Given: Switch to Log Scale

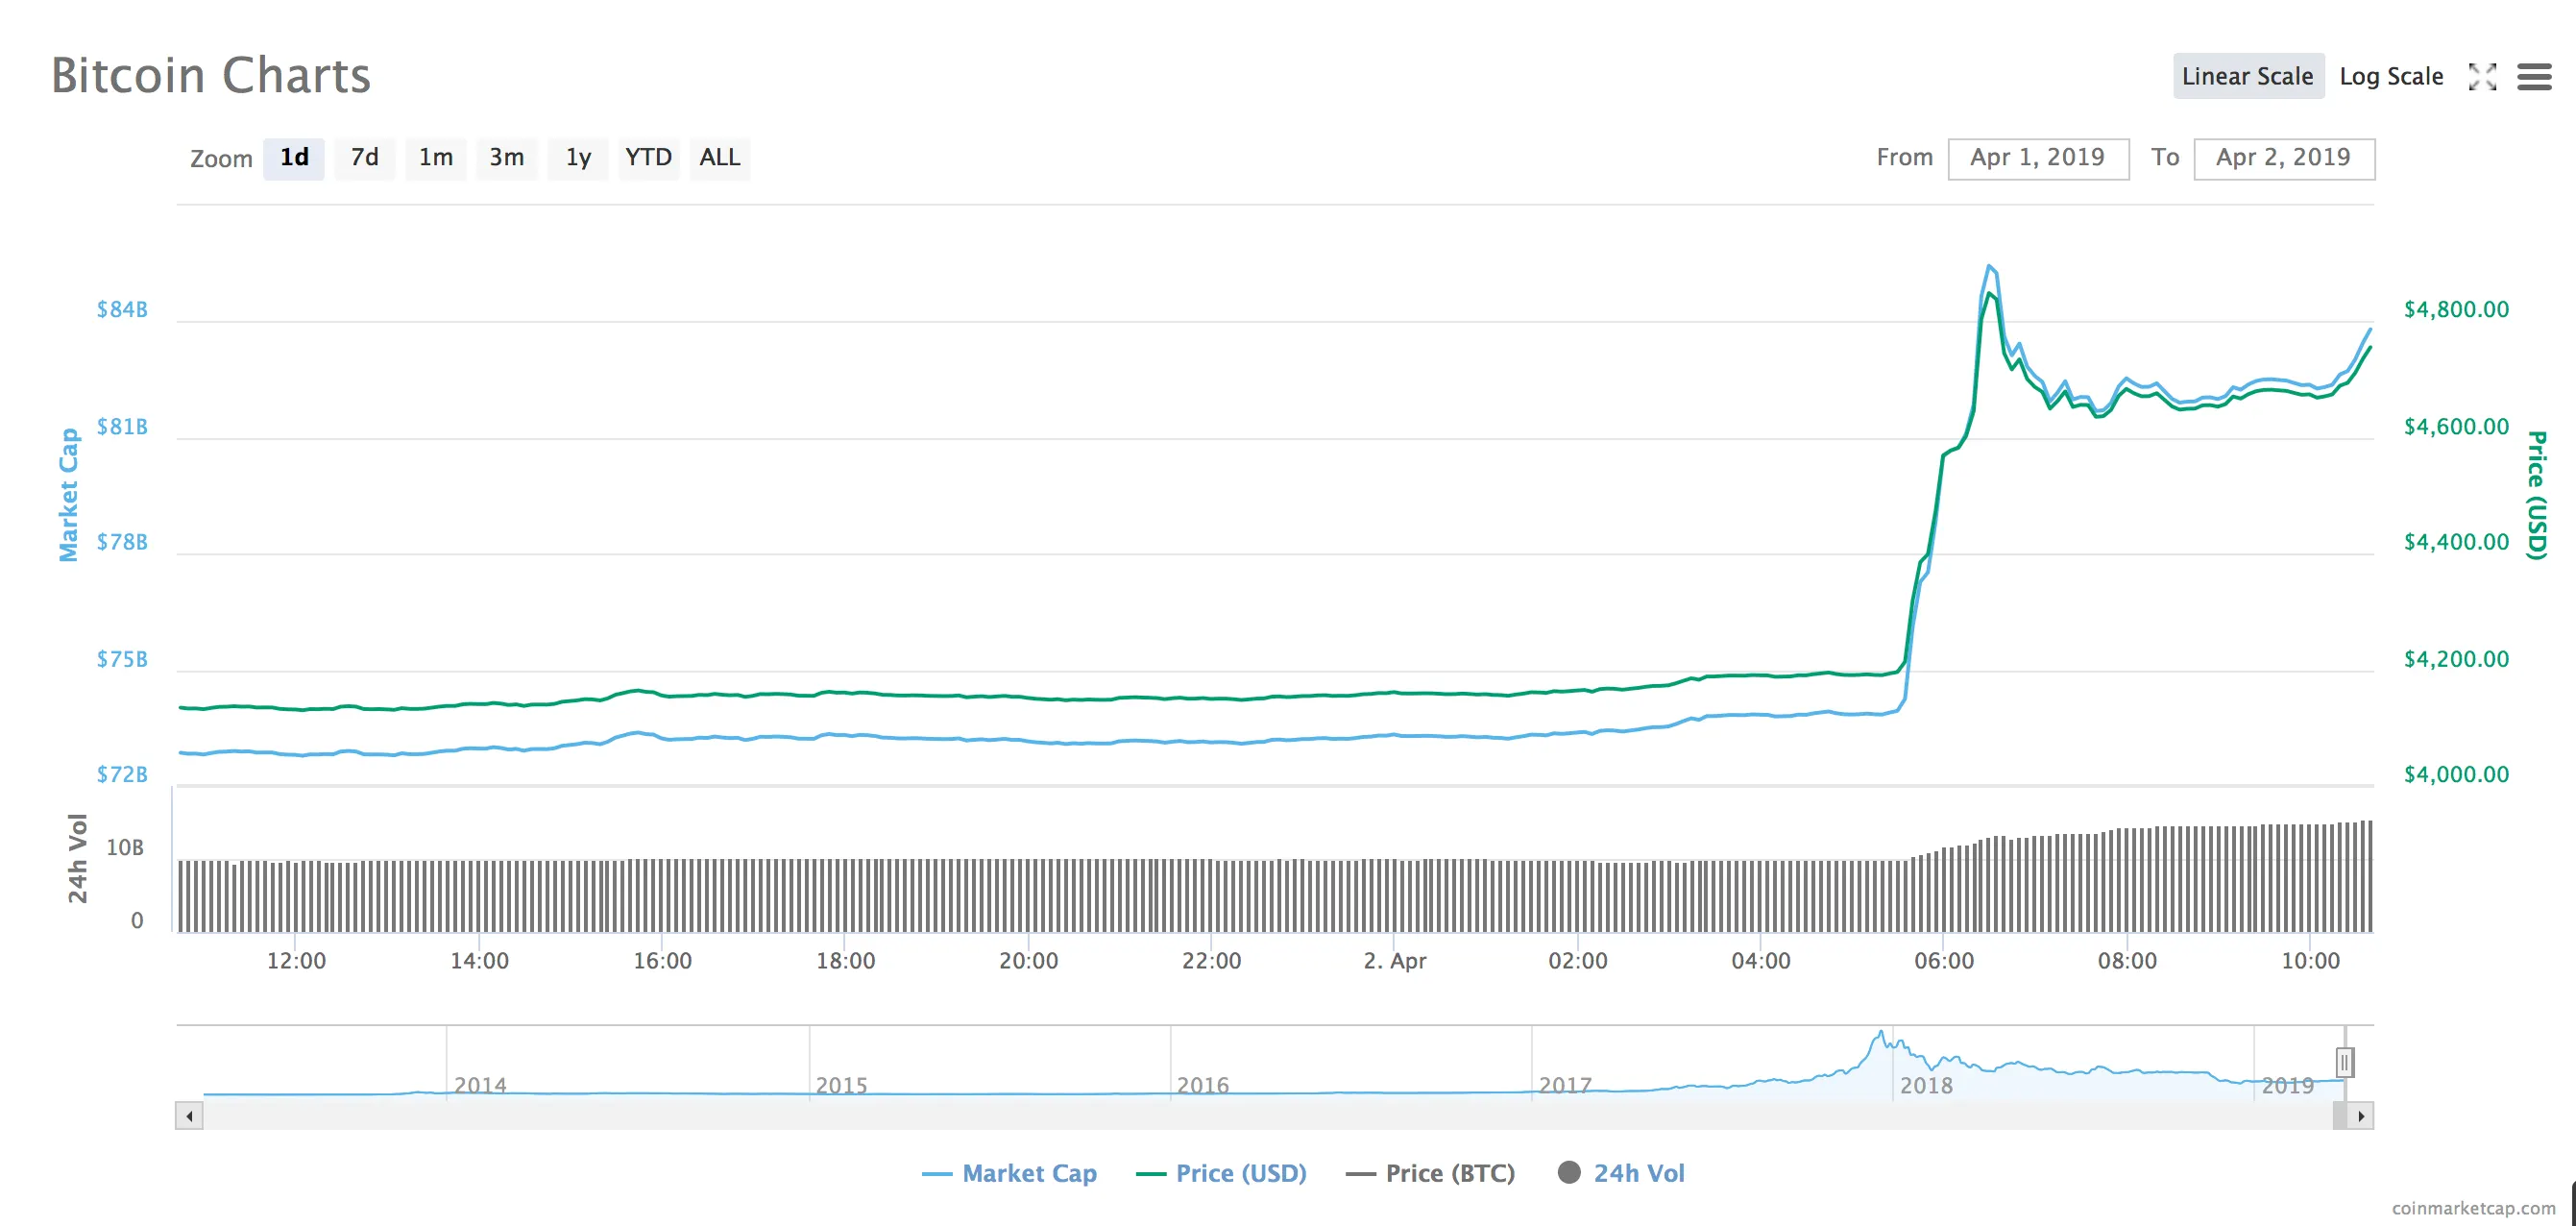Looking at the screenshot, I should point(2390,77).
